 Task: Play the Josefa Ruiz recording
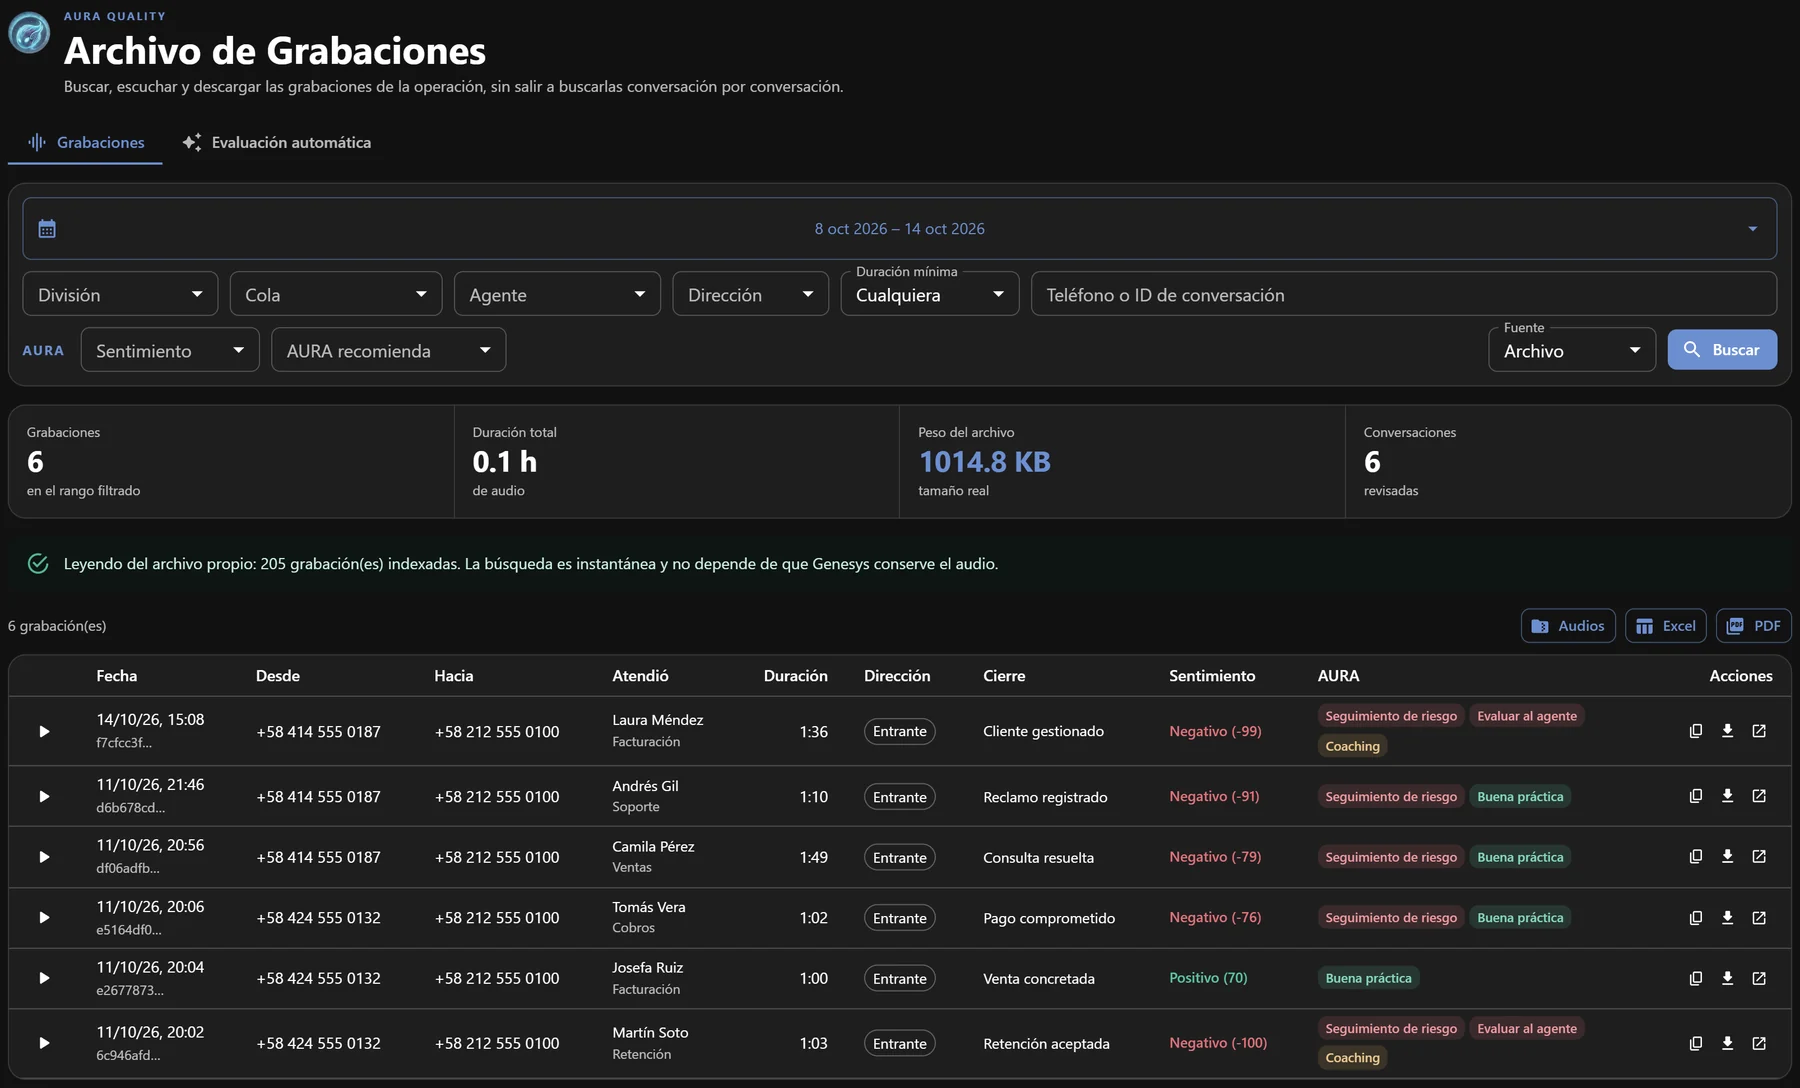[44, 978]
